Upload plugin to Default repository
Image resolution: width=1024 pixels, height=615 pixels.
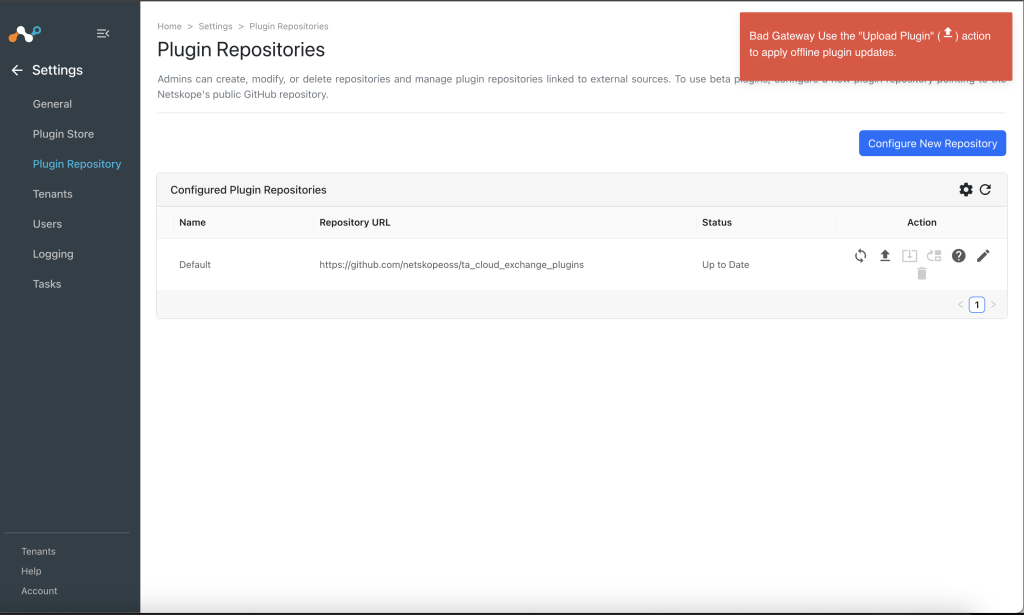pyautogui.click(x=885, y=255)
